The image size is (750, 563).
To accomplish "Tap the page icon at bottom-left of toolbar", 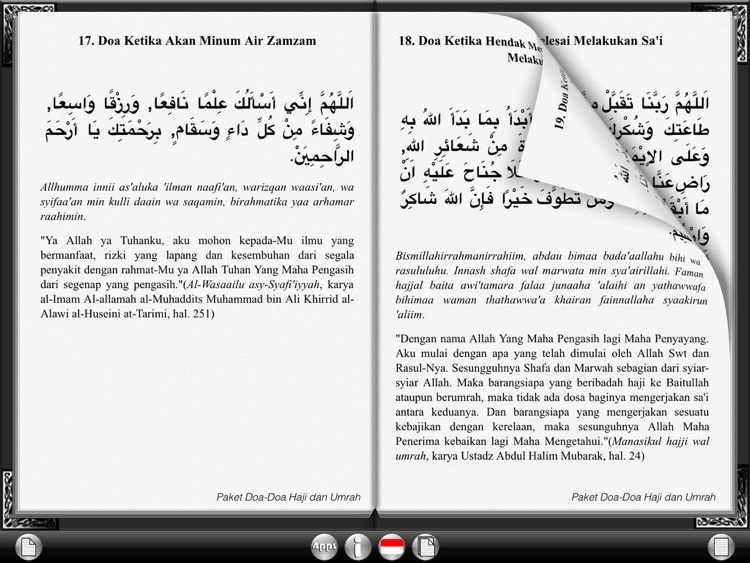I will click(x=29, y=546).
